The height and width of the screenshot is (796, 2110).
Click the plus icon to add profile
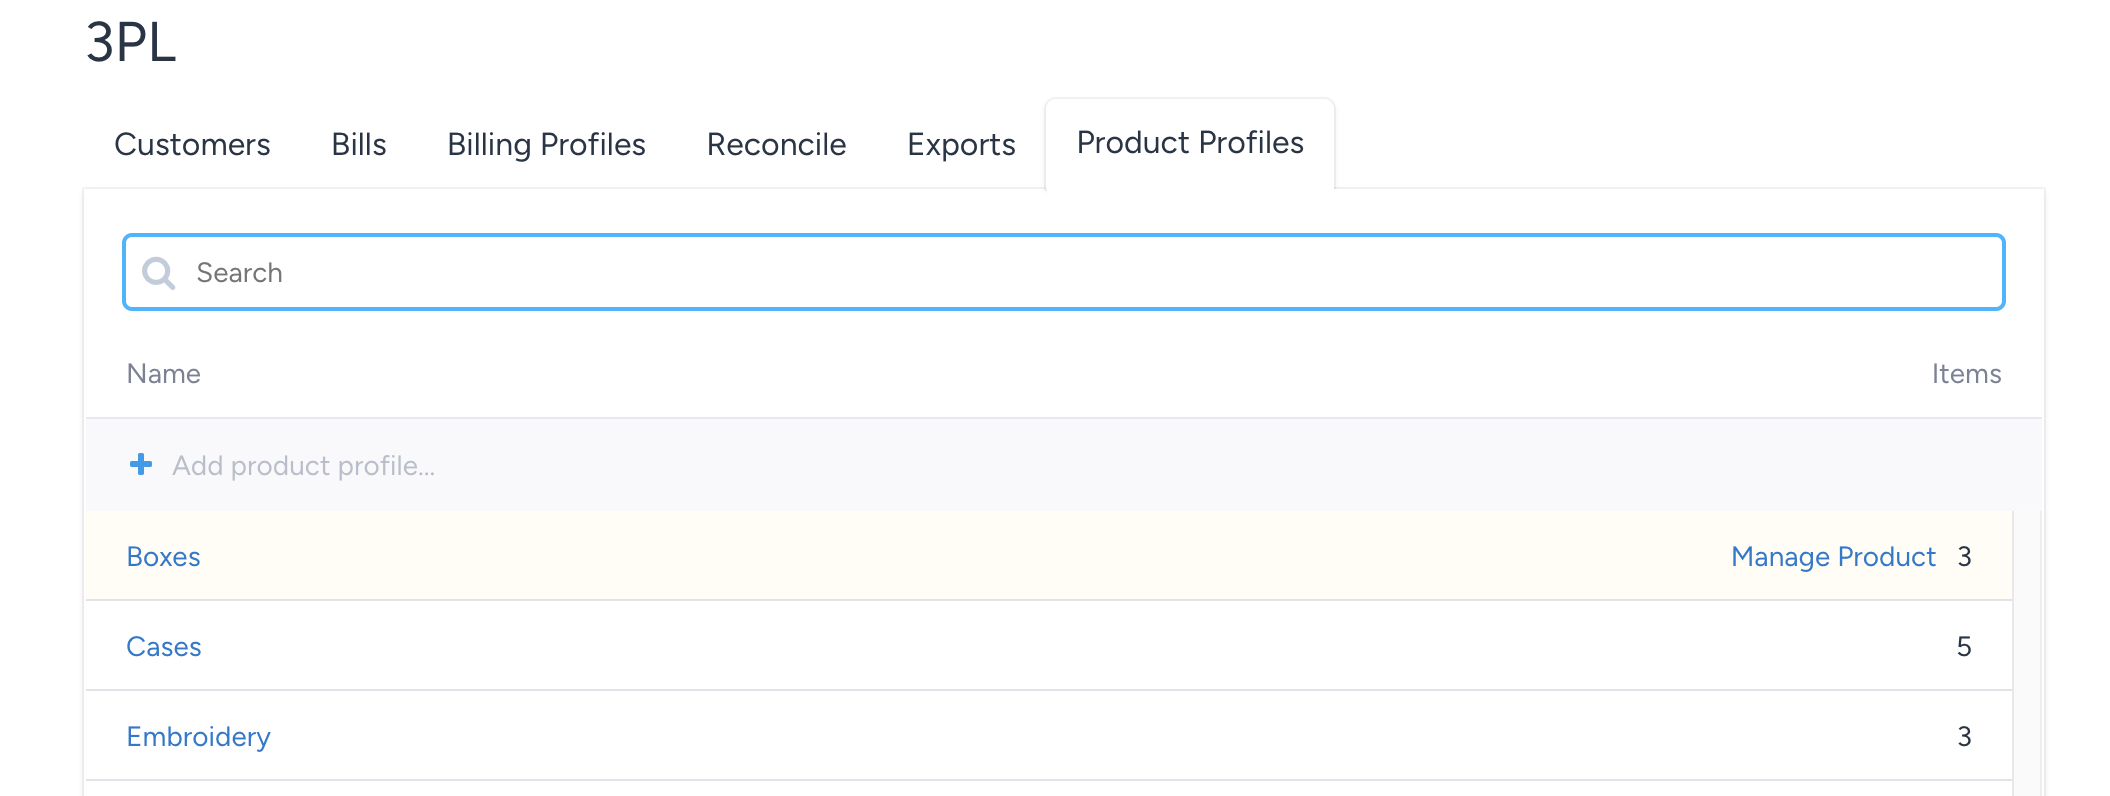point(141,464)
